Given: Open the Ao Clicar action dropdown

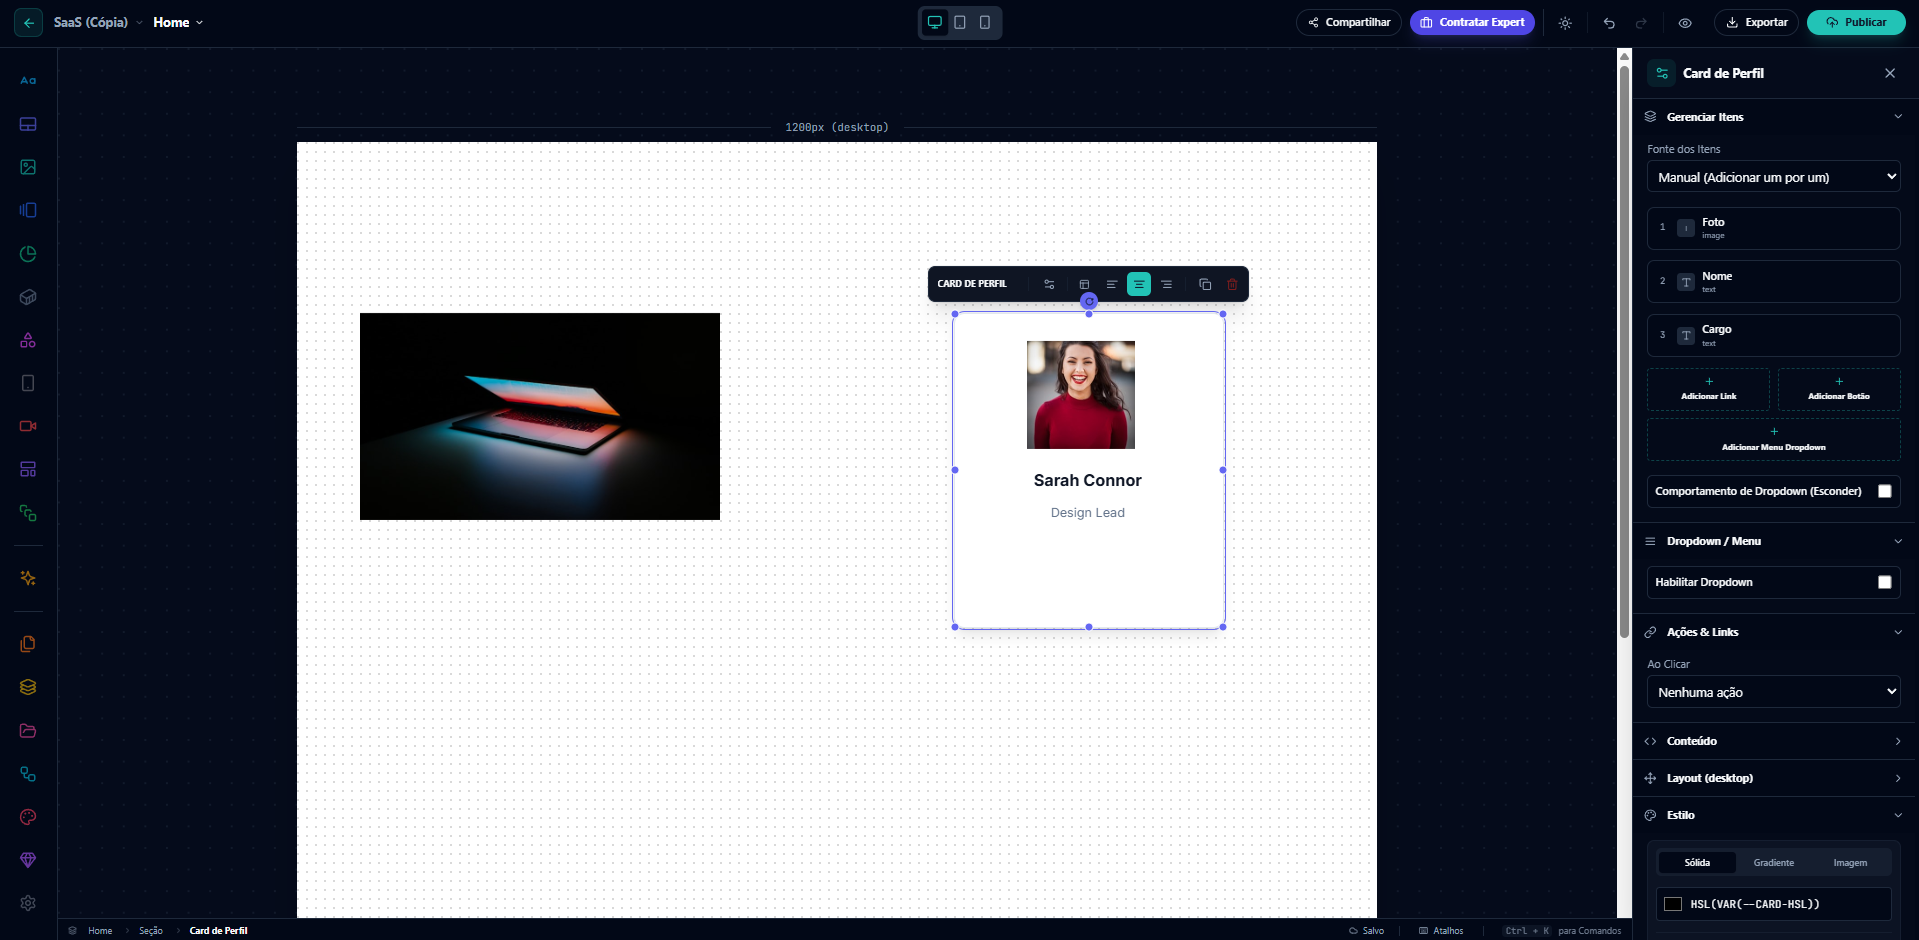Looking at the screenshot, I should coord(1772,691).
